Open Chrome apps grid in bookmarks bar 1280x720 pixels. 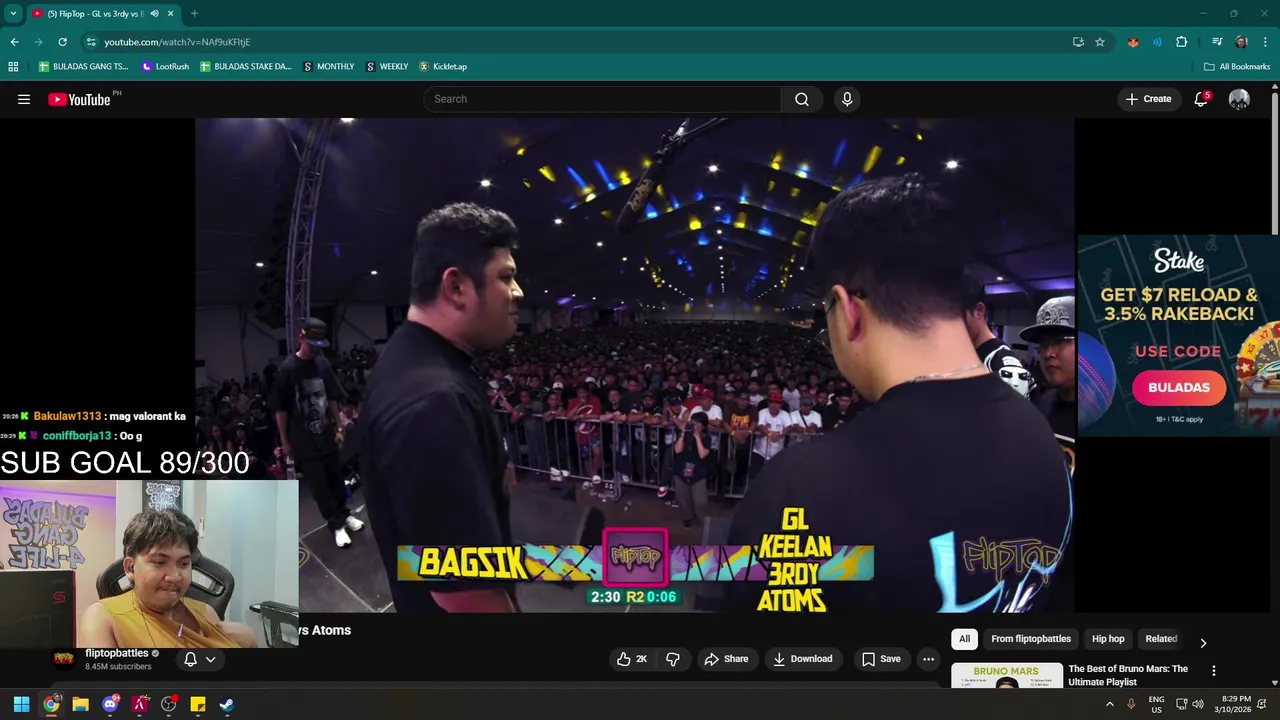pos(13,66)
